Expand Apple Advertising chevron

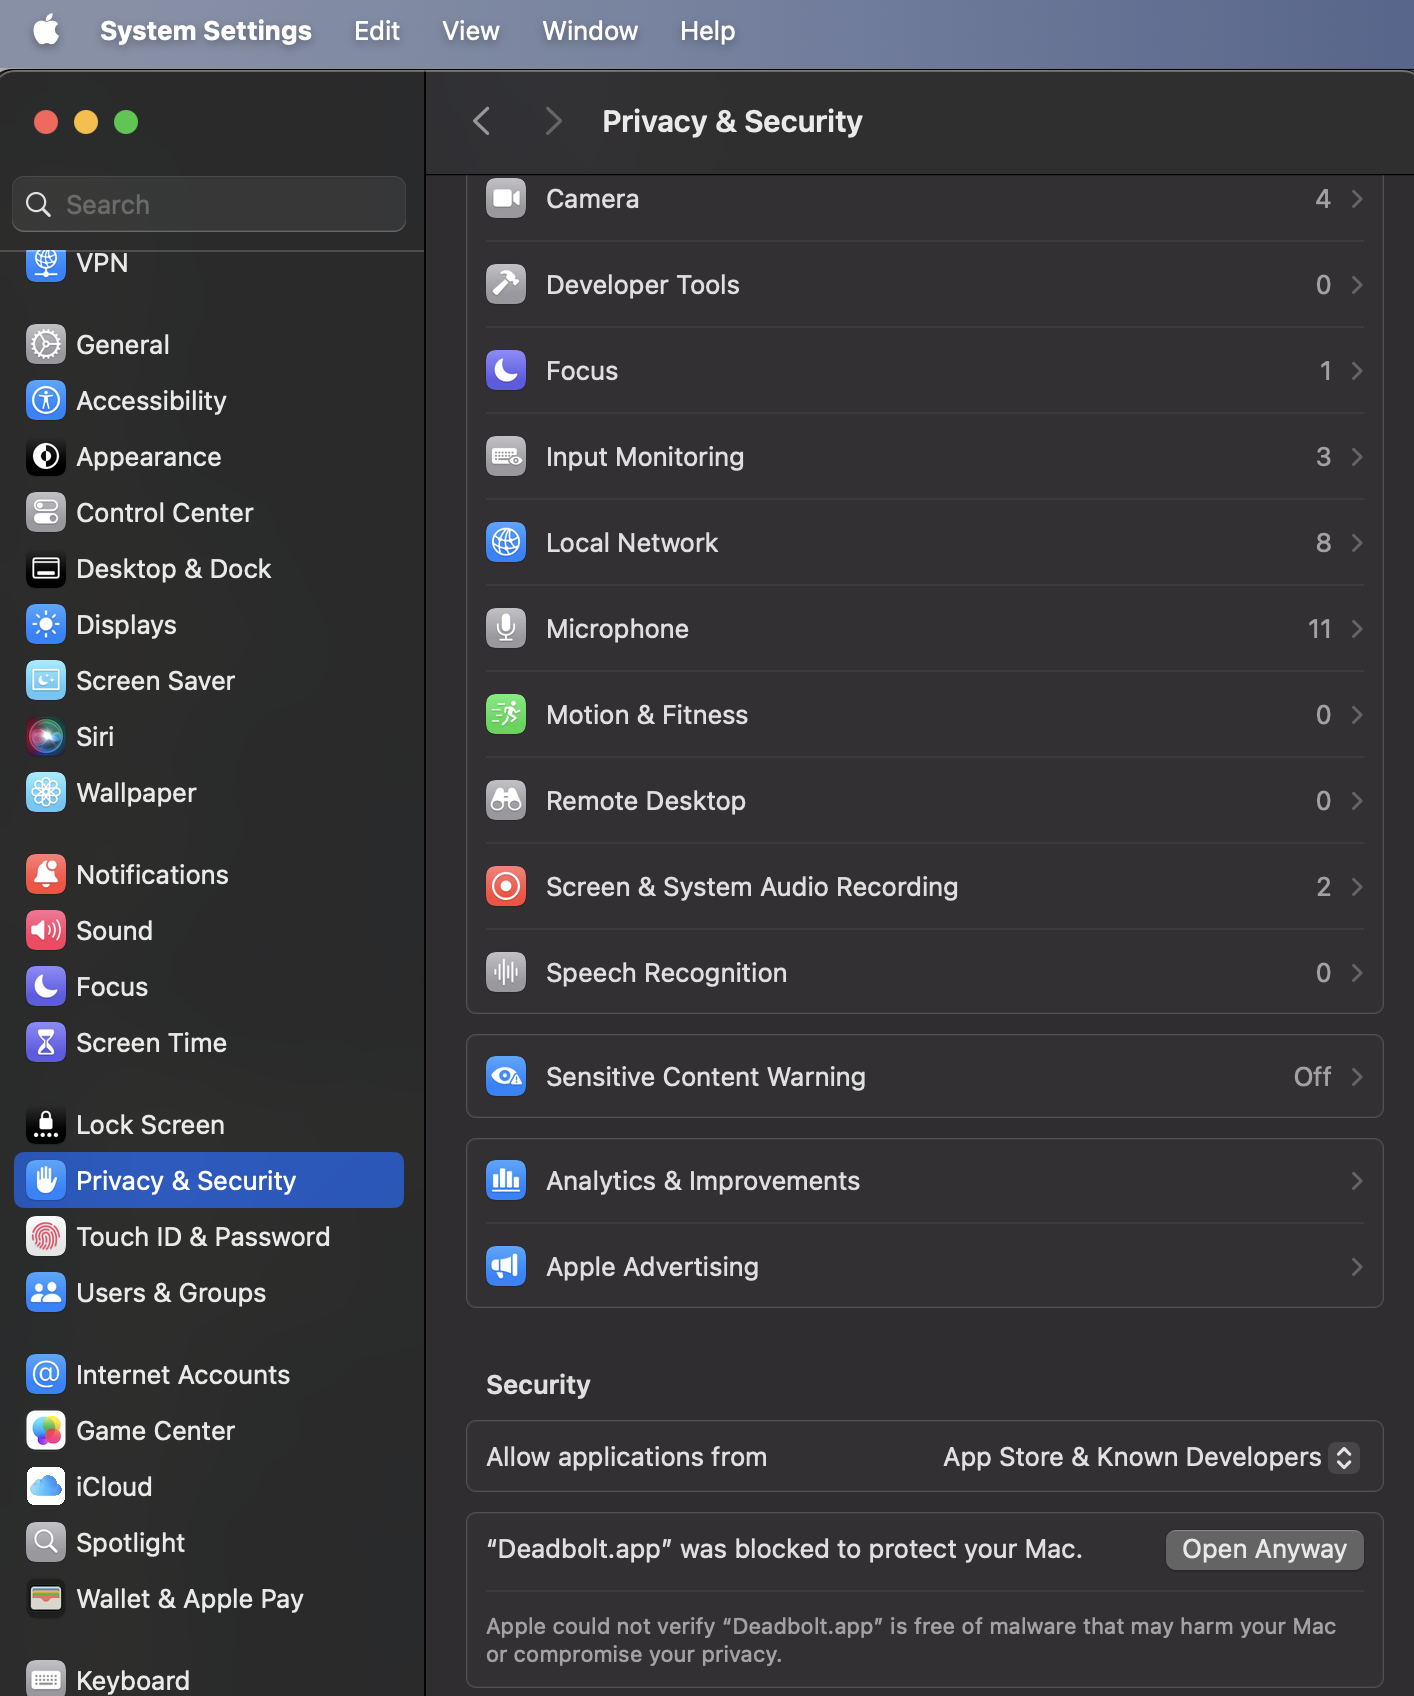pos(1357,1267)
